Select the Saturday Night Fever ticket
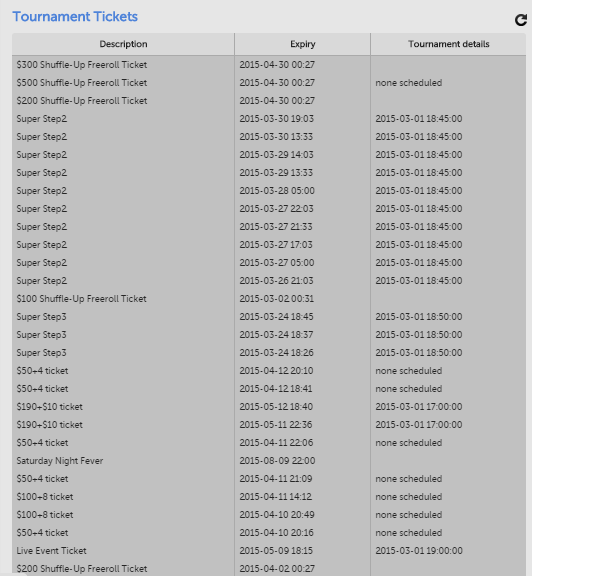The image size is (614, 576). (x=269, y=461)
